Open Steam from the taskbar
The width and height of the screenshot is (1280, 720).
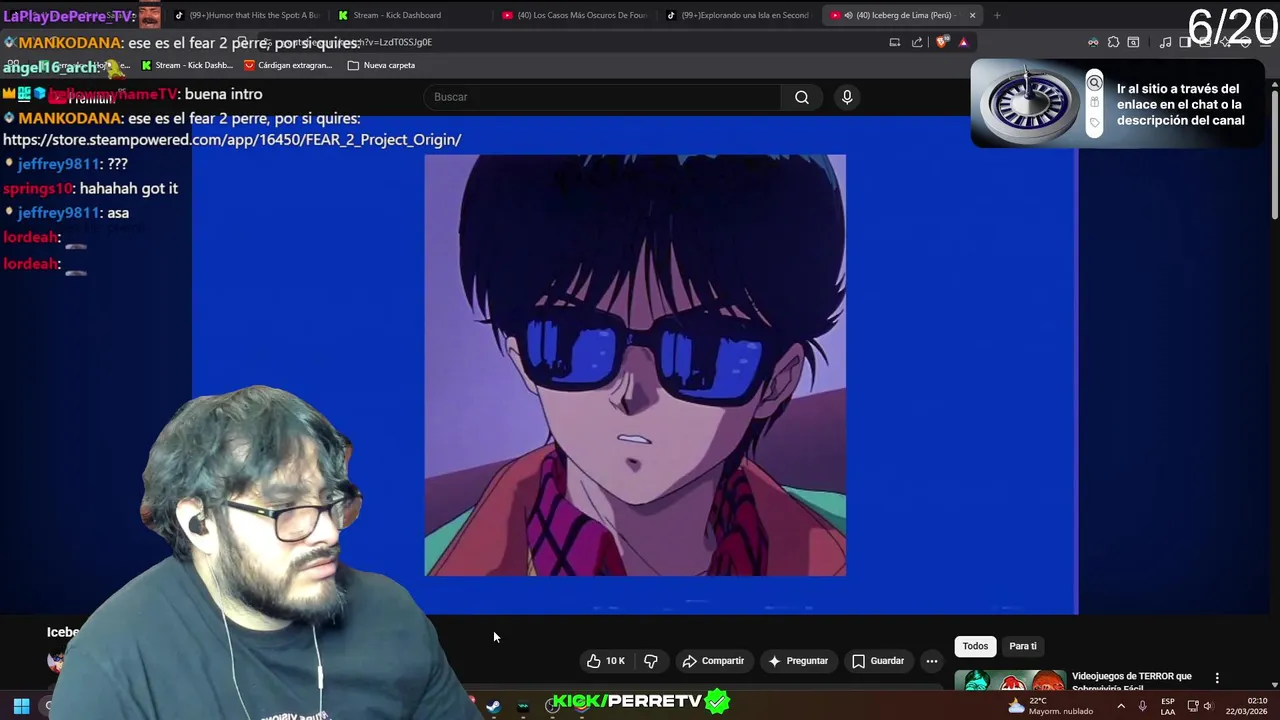coord(493,706)
